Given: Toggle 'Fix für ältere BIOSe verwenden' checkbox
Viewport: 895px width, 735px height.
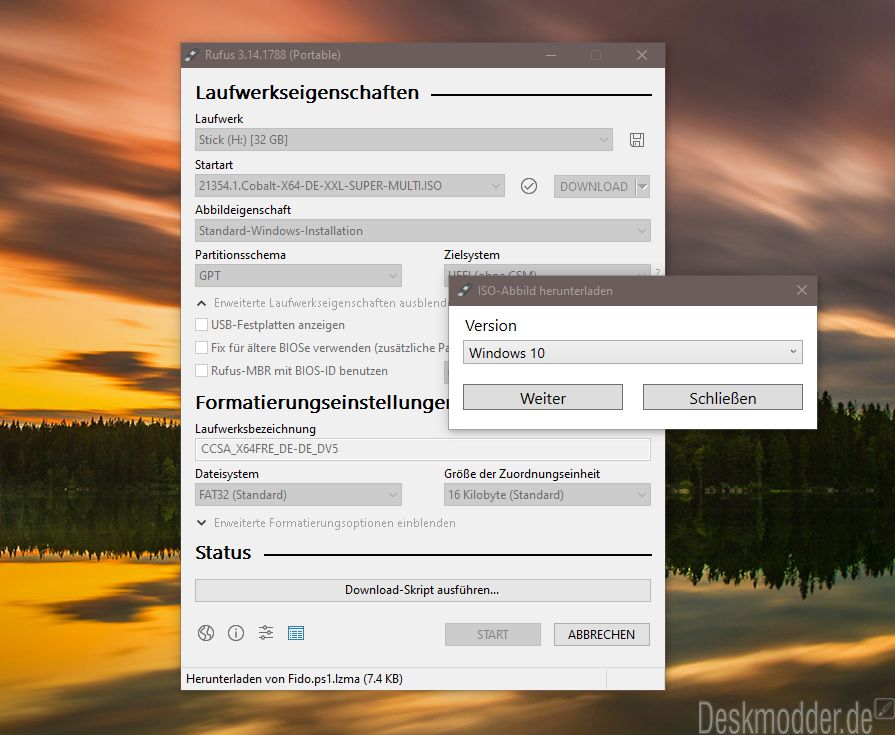Looking at the screenshot, I should click(x=201, y=348).
